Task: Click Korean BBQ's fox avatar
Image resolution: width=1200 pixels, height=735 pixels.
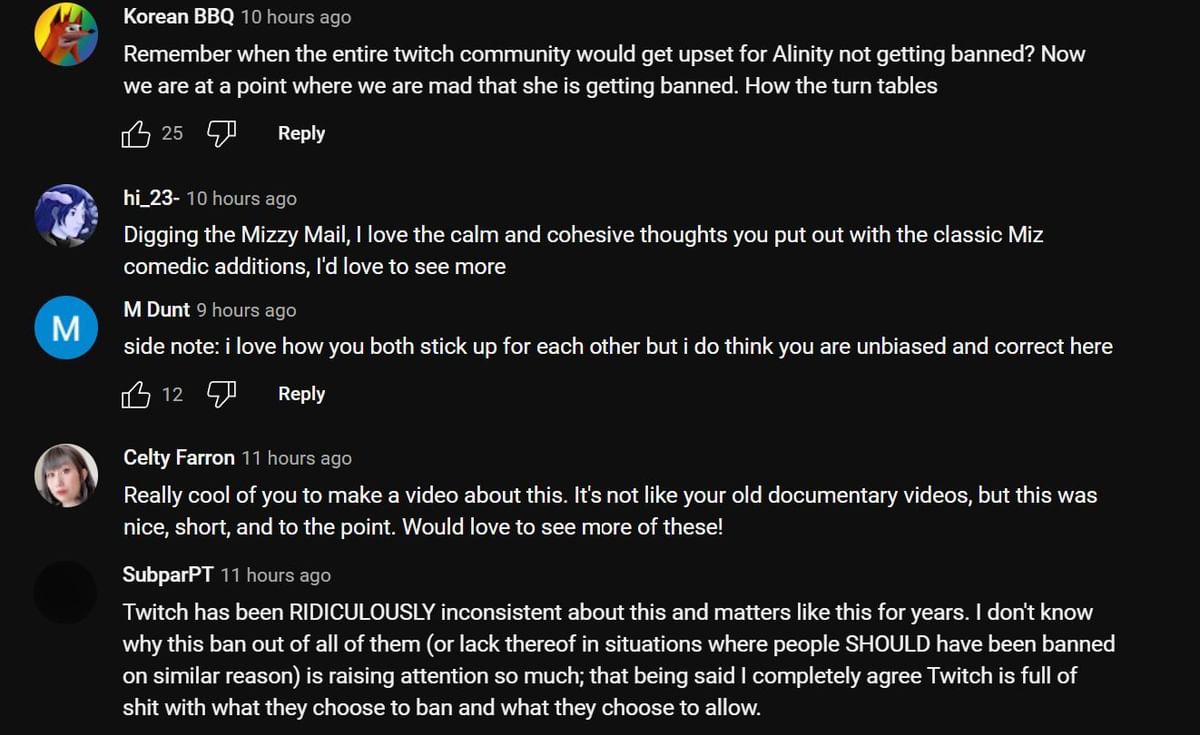Action: coord(66,33)
